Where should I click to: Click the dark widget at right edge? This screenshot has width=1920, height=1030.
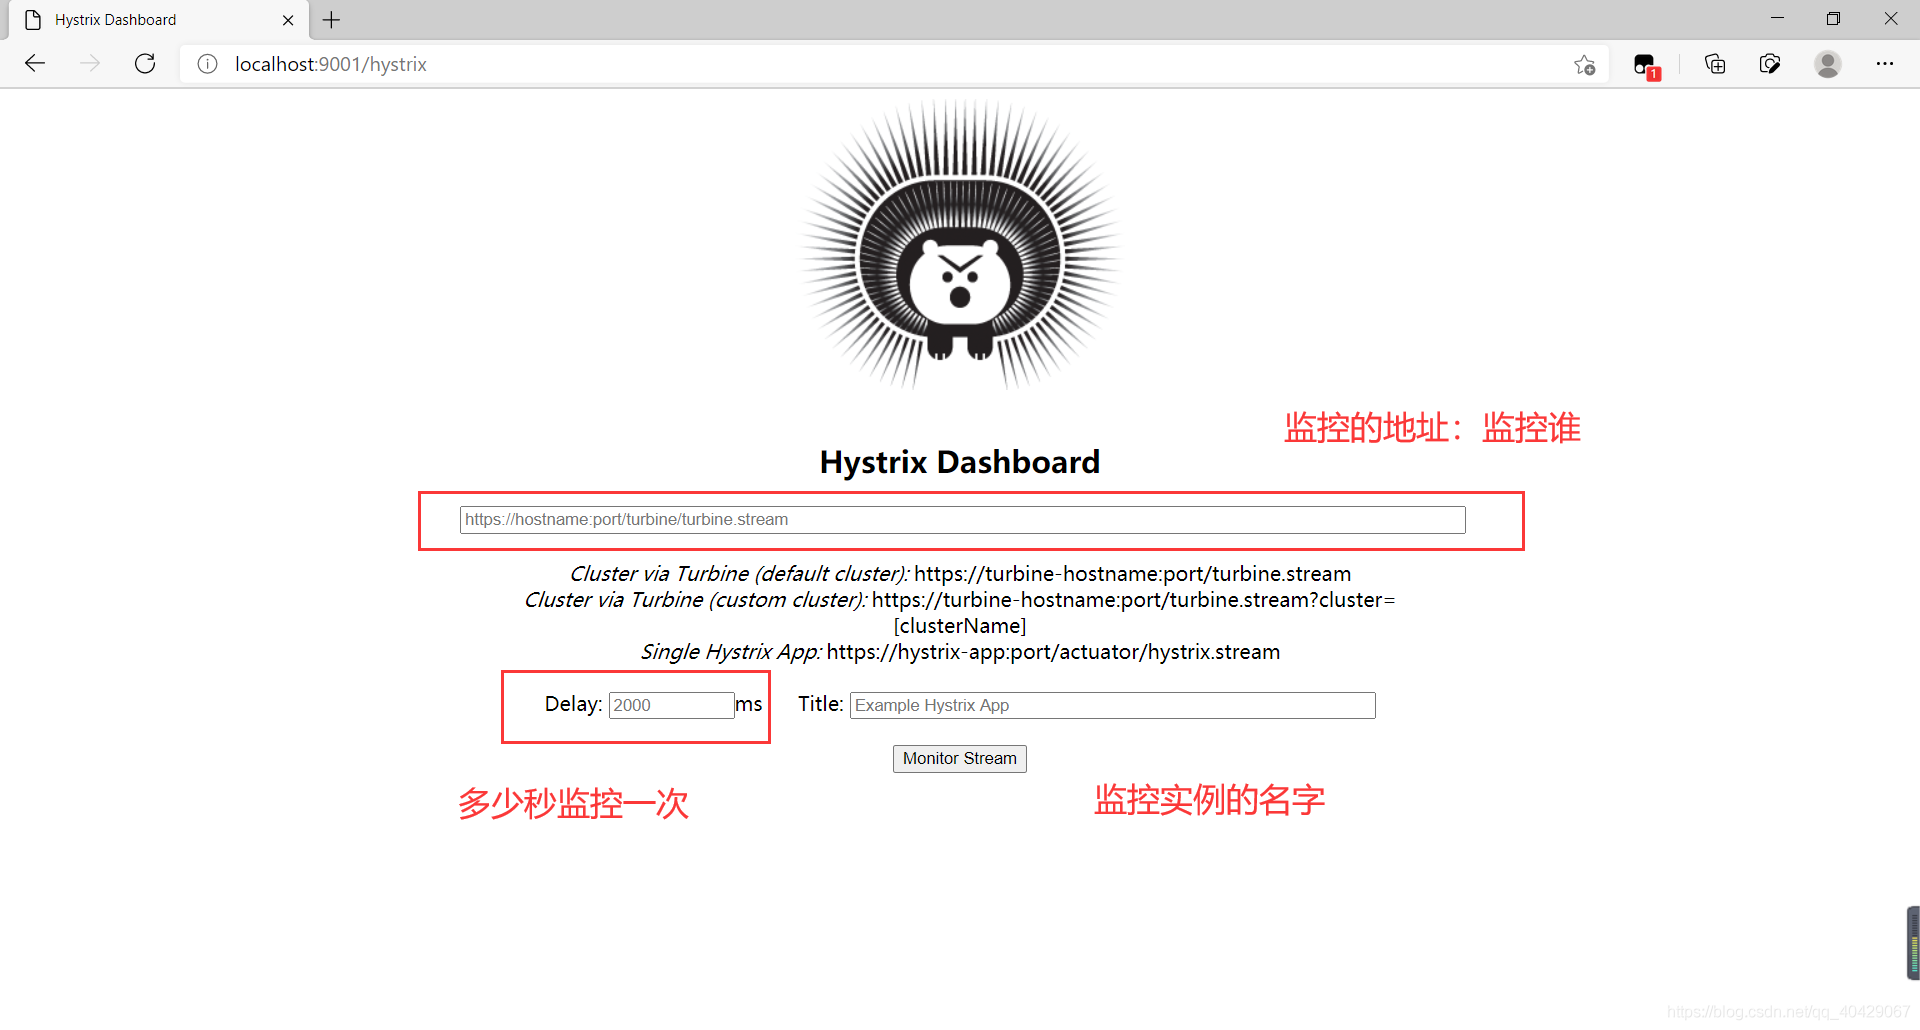(x=1913, y=943)
